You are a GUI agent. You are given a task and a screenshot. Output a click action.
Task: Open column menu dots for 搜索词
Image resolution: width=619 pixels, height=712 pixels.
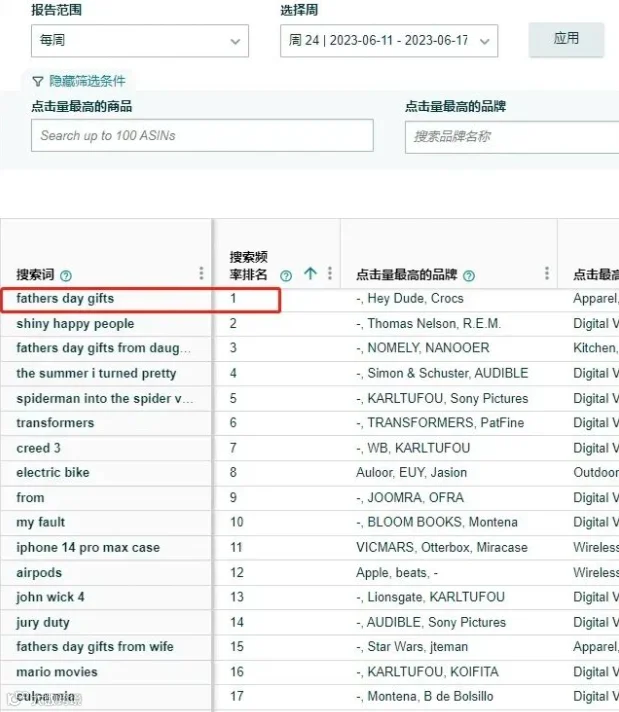(x=201, y=273)
